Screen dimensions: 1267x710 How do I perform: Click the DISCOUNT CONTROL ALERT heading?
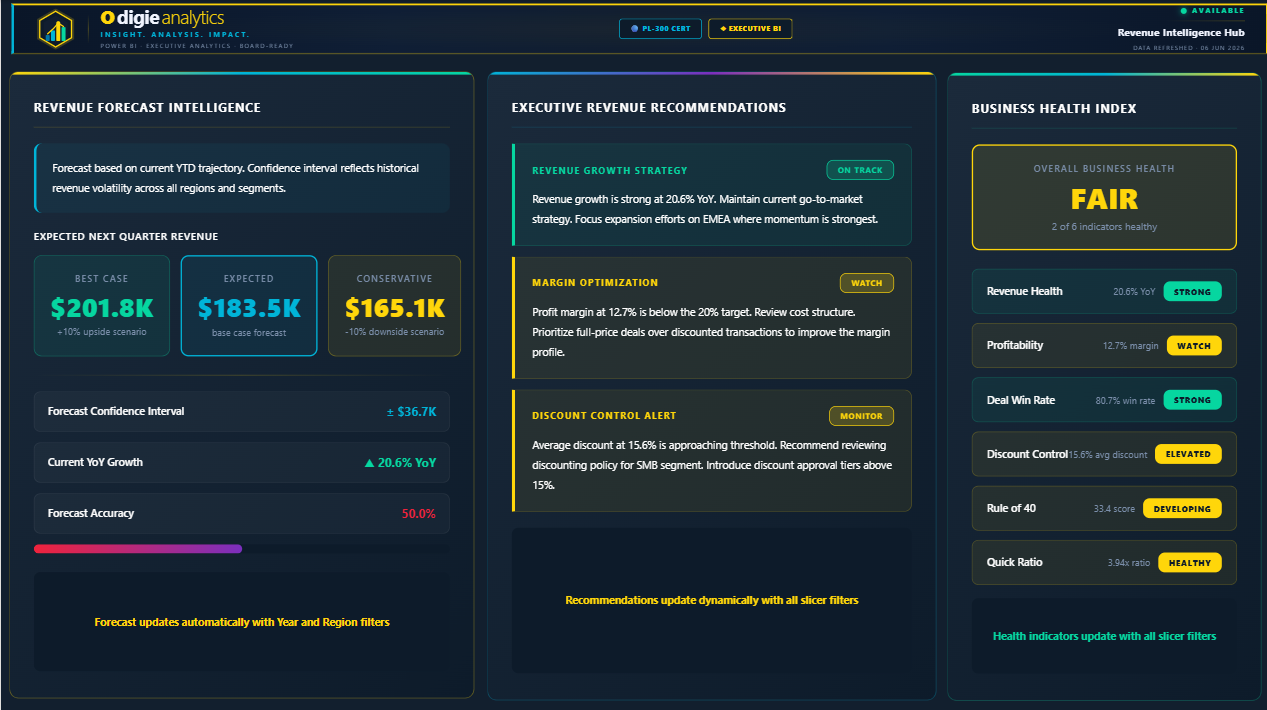pyautogui.click(x=604, y=416)
